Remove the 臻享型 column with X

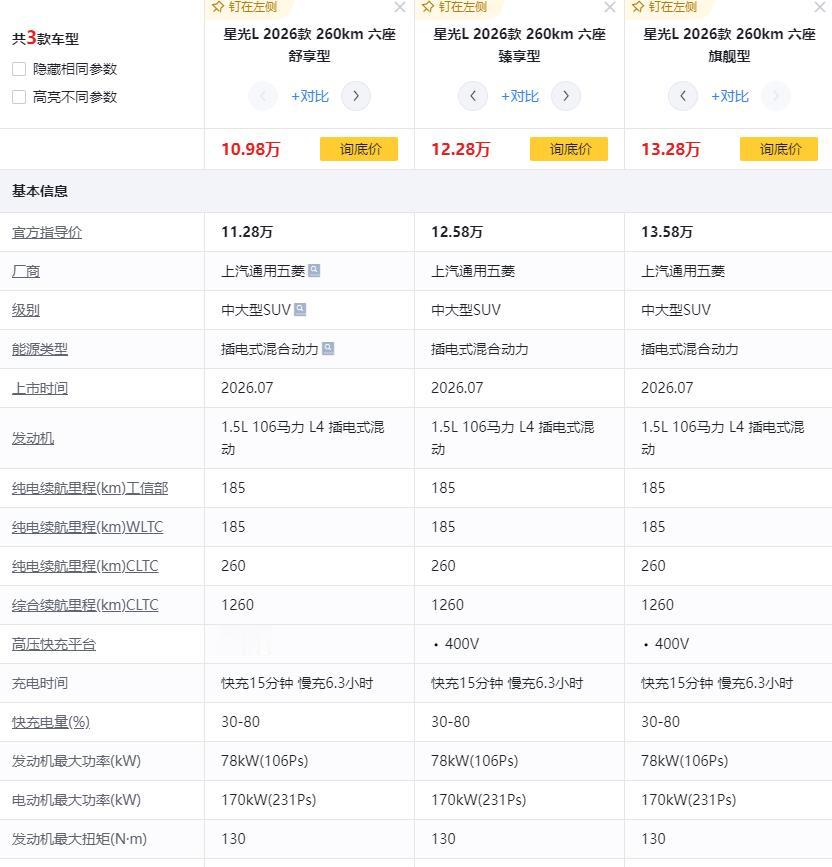(610, 7)
